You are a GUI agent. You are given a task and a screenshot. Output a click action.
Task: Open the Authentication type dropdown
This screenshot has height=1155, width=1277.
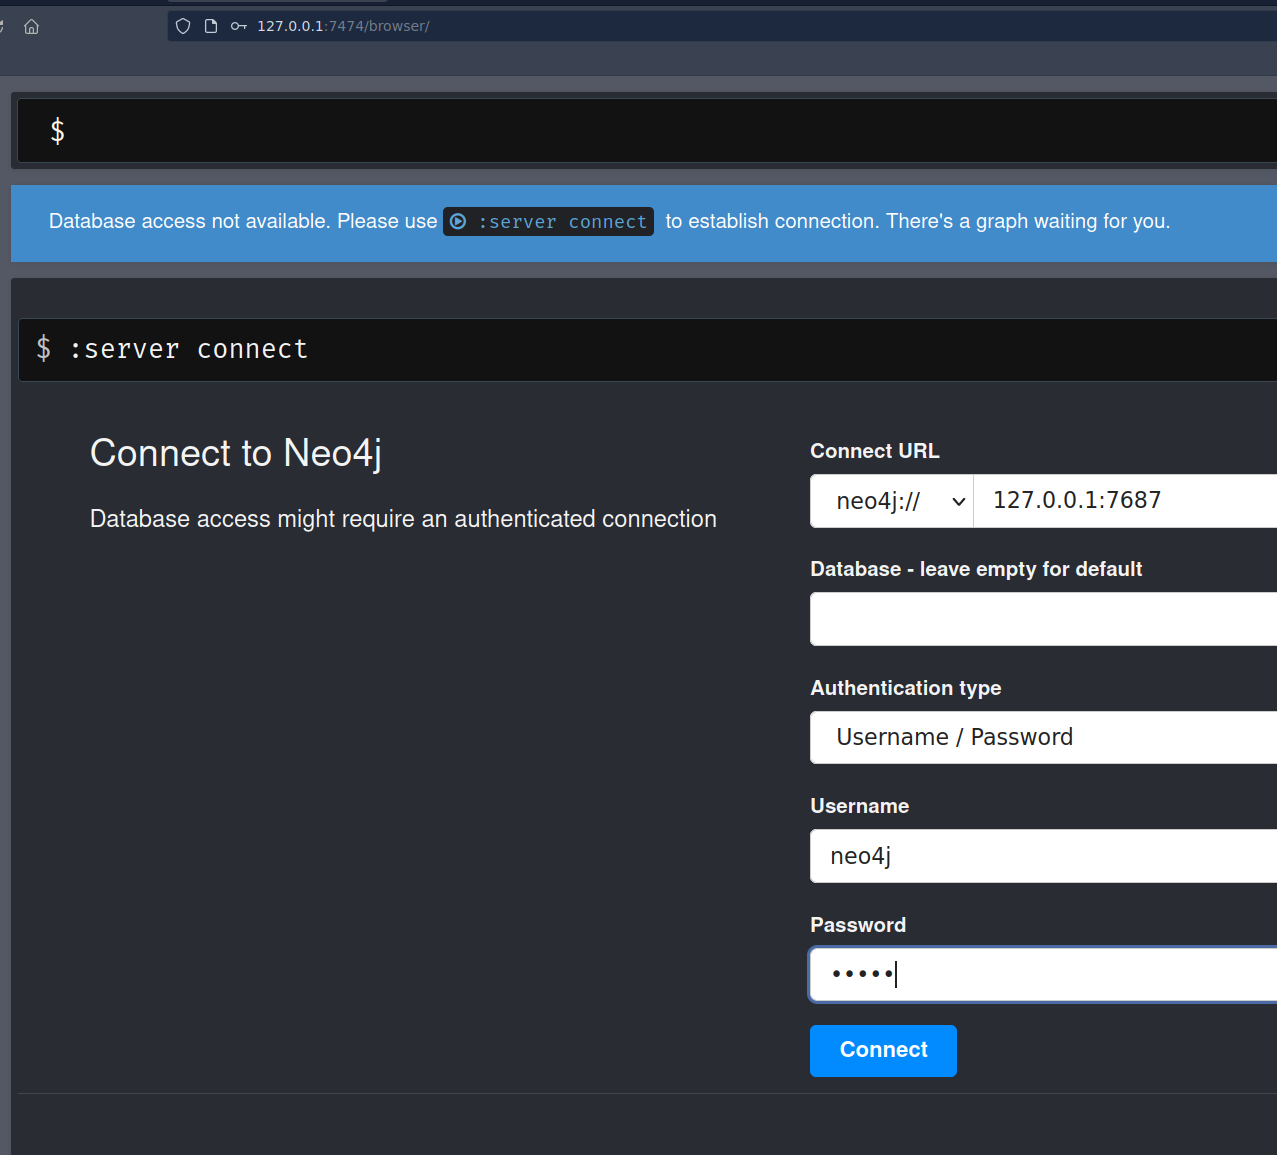(x=1043, y=737)
